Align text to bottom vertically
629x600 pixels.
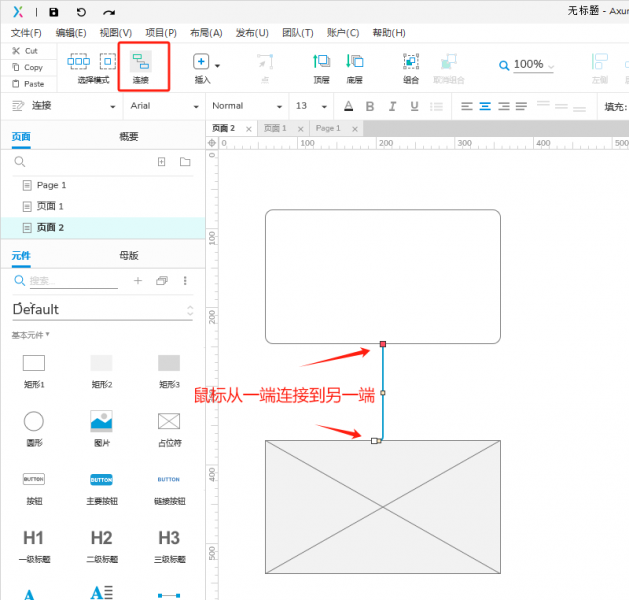579,107
